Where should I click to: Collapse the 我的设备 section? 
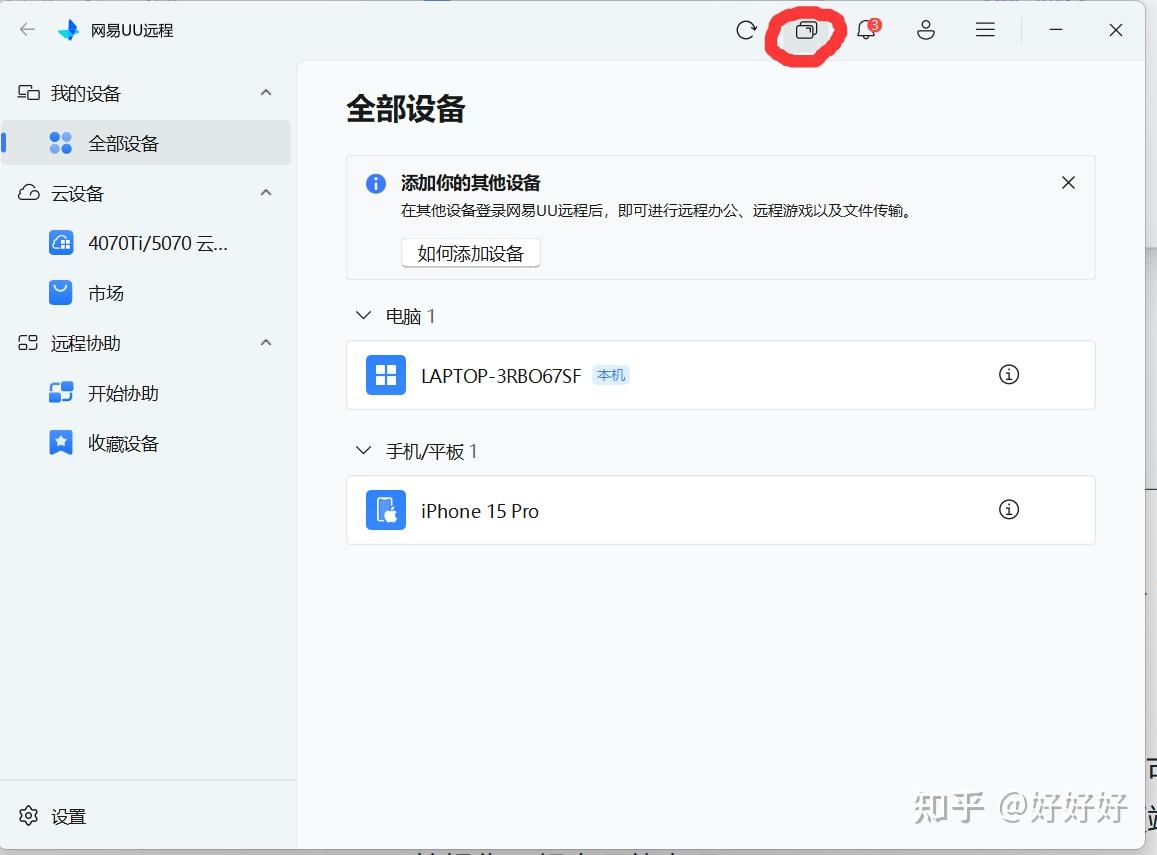pos(266,93)
